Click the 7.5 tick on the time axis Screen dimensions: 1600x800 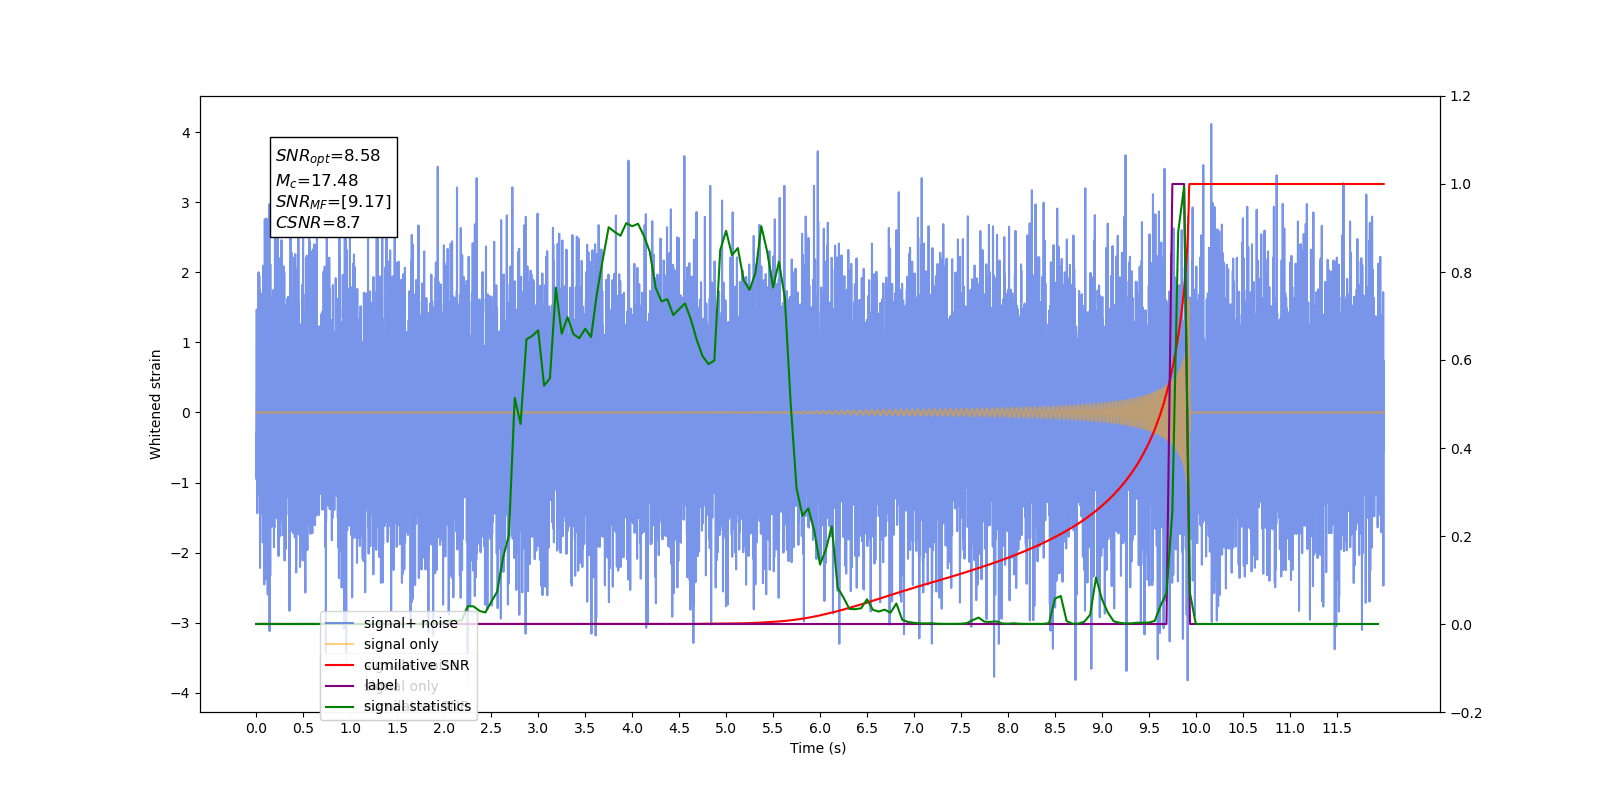coord(961,728)
